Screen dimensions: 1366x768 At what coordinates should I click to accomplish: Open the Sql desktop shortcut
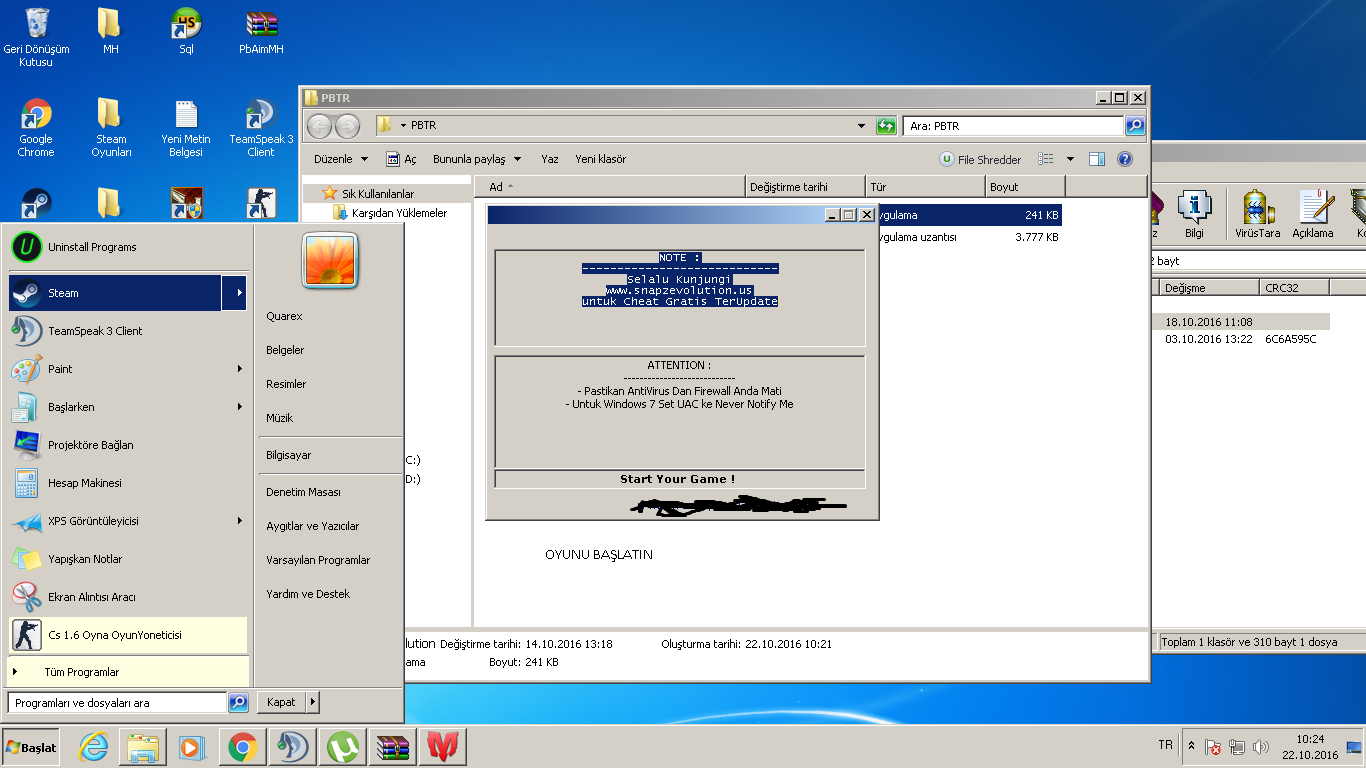[x=186, y=30]
